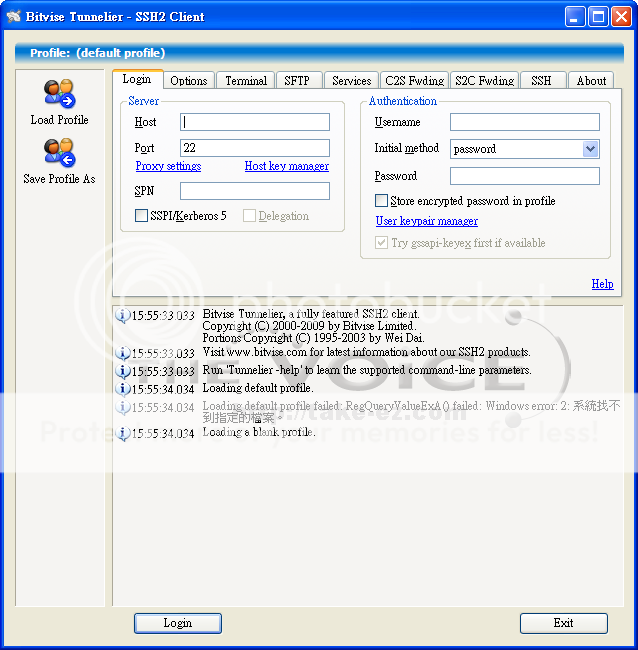Open the Proxy settings link

168,166
